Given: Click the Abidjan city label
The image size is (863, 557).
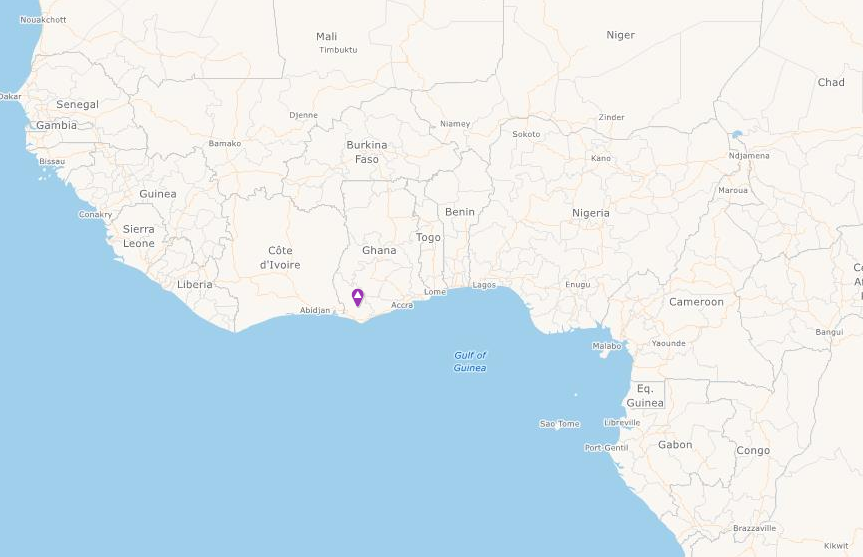Looking at the screenshot, I should point(315,310).
